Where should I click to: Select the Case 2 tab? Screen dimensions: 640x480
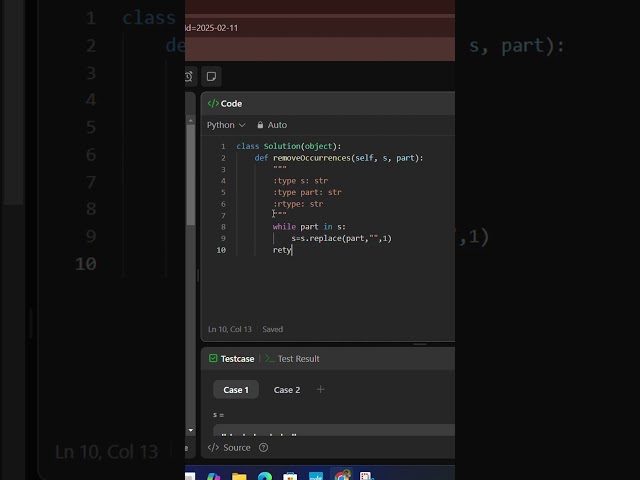tap(287, 390)
